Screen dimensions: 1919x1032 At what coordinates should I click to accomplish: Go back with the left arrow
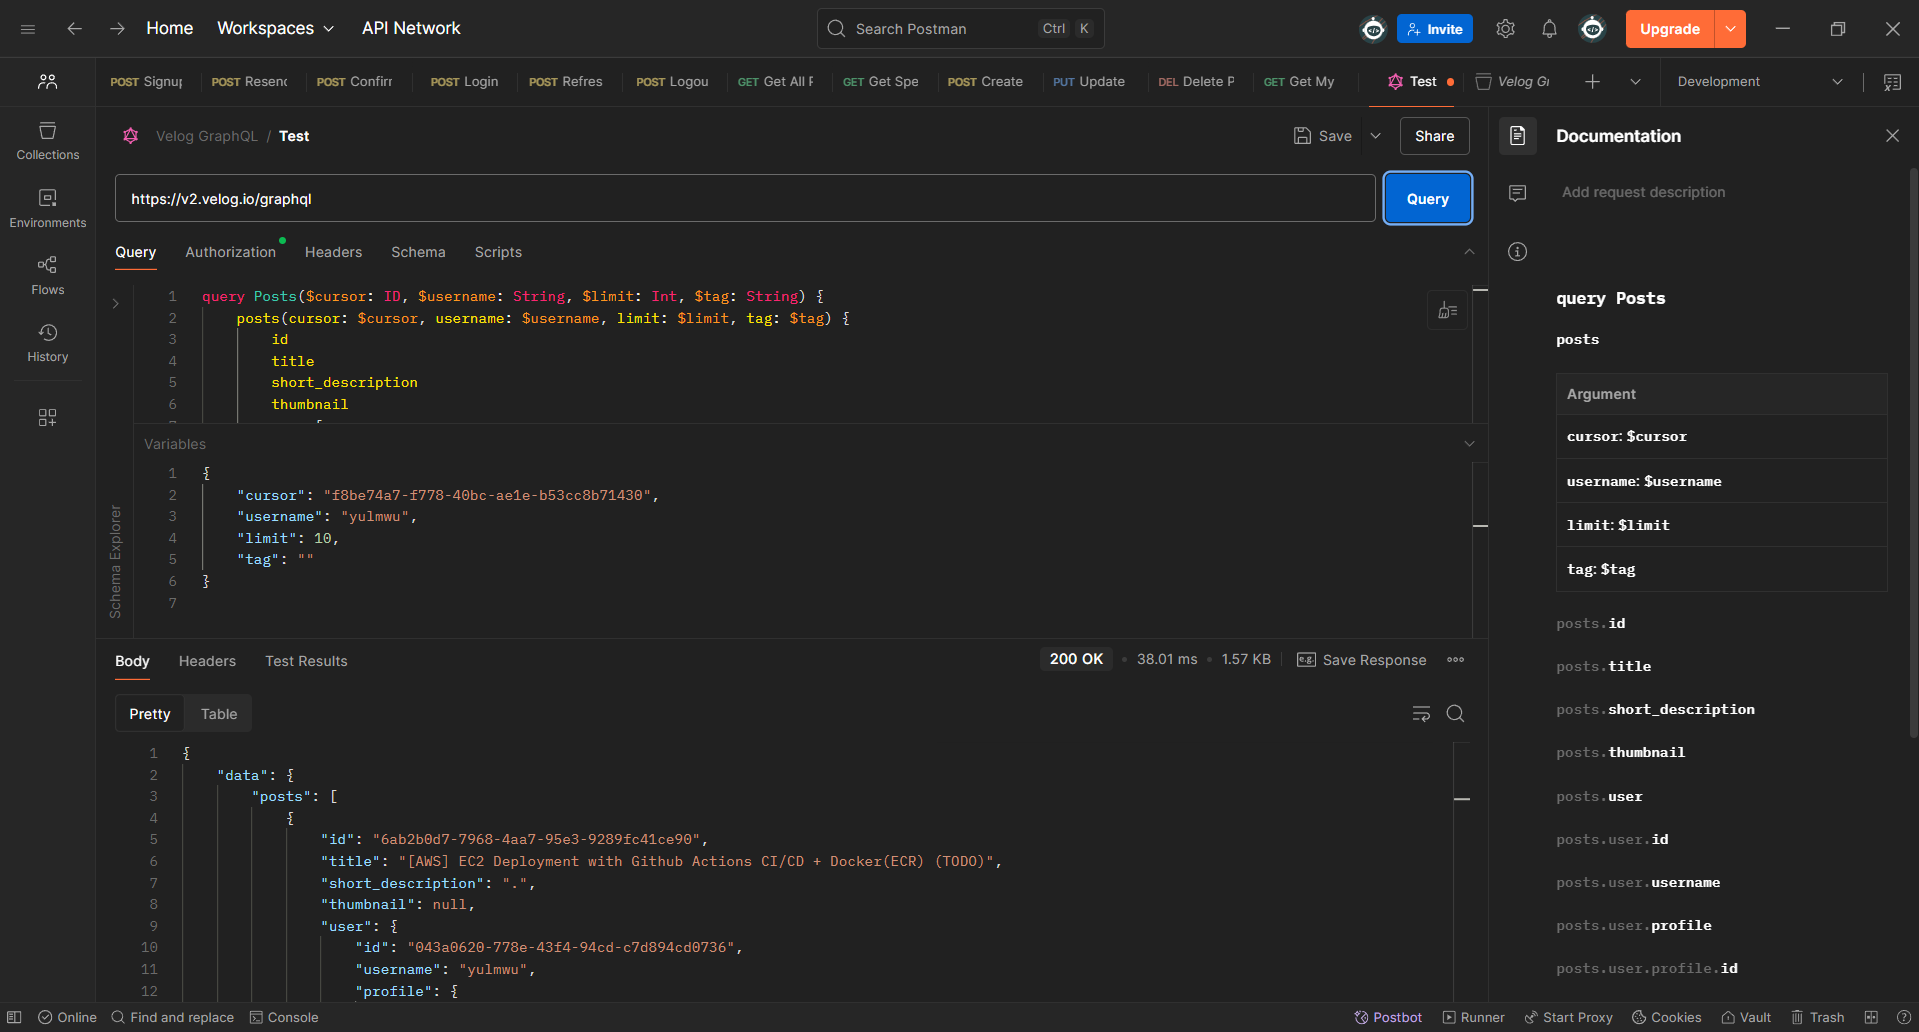click(x=74, y=29)
